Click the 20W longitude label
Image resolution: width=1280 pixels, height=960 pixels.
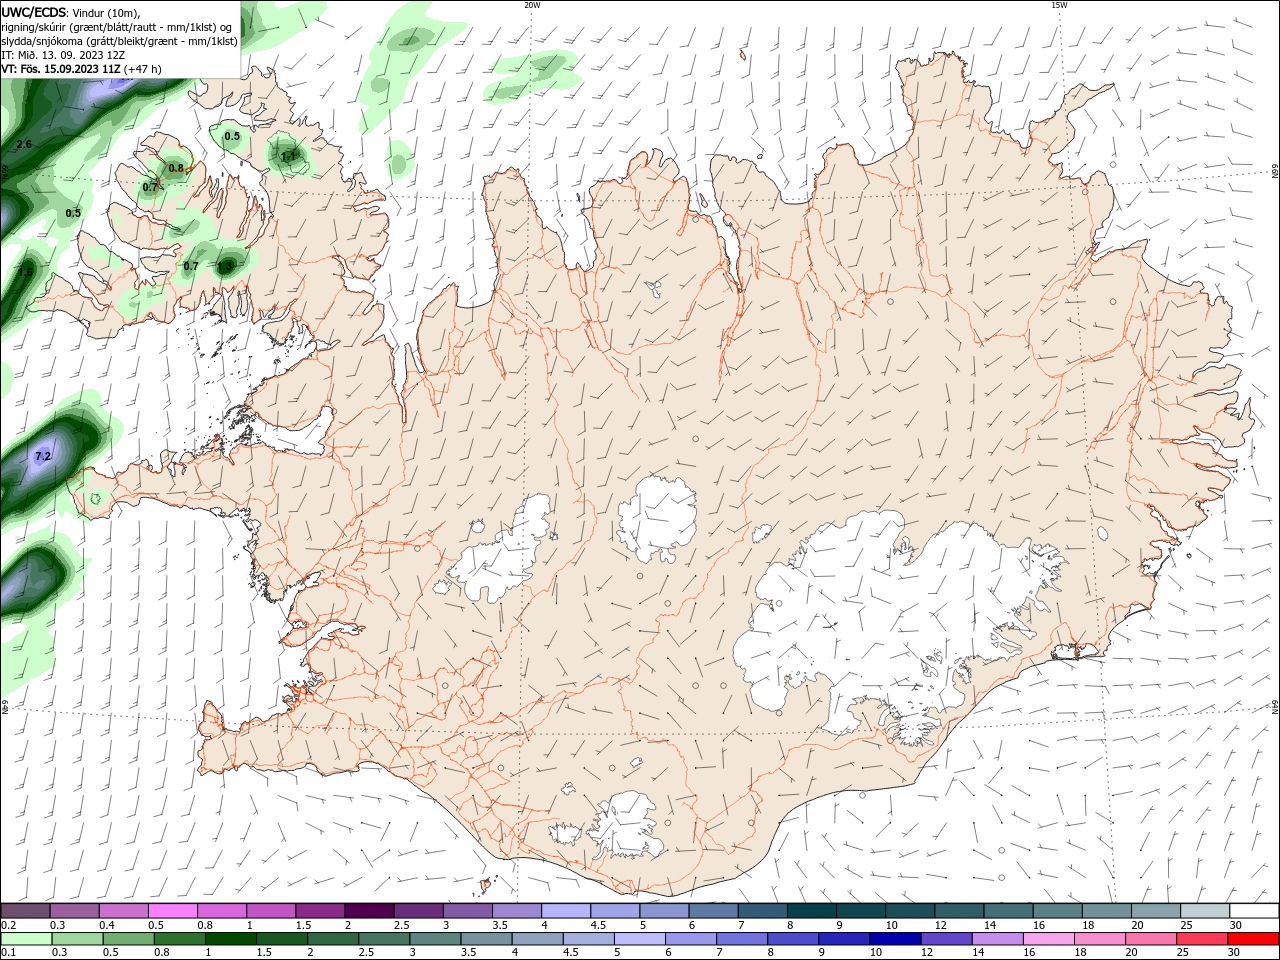click(x=532, y=5)
